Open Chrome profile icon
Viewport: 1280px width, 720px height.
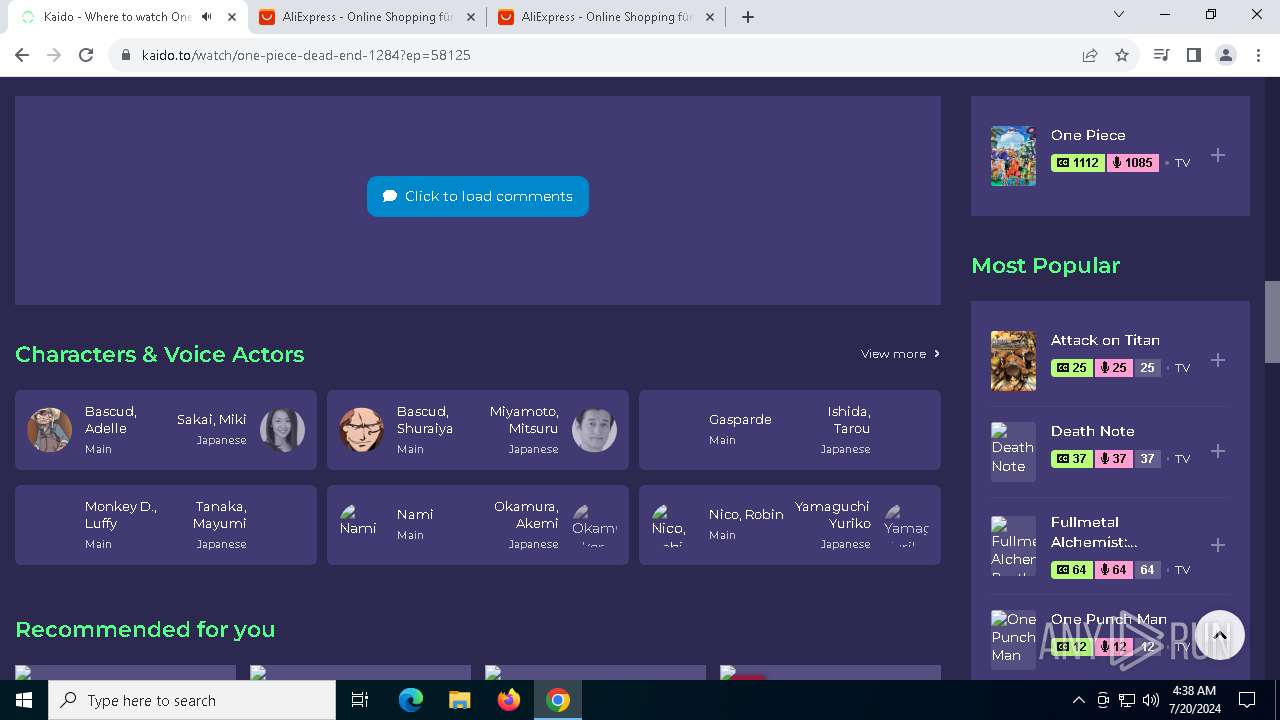[1226, 55]
